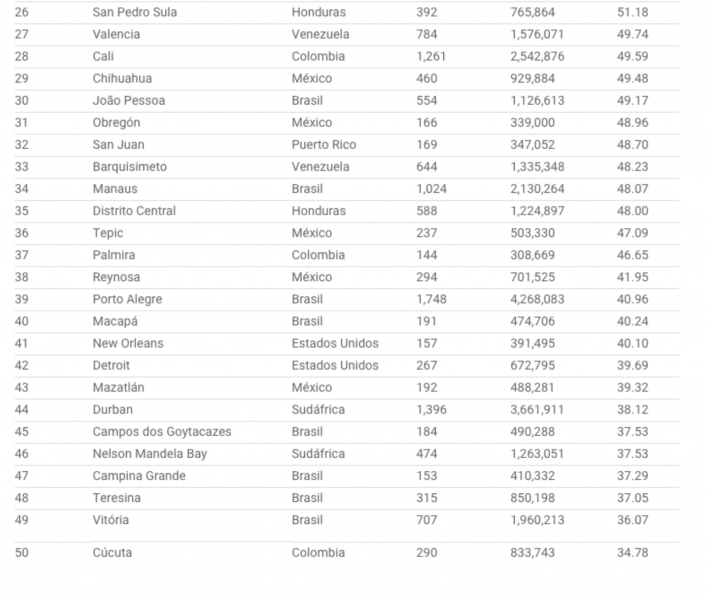
Task: Click the Cali row city name
Action: click(103, 56)
